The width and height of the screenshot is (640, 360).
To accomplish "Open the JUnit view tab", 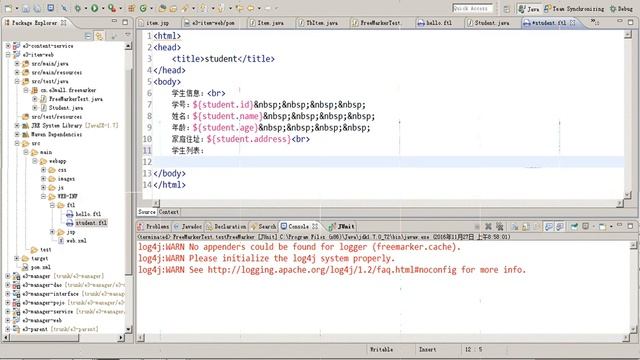I will [x=342, y=226].
